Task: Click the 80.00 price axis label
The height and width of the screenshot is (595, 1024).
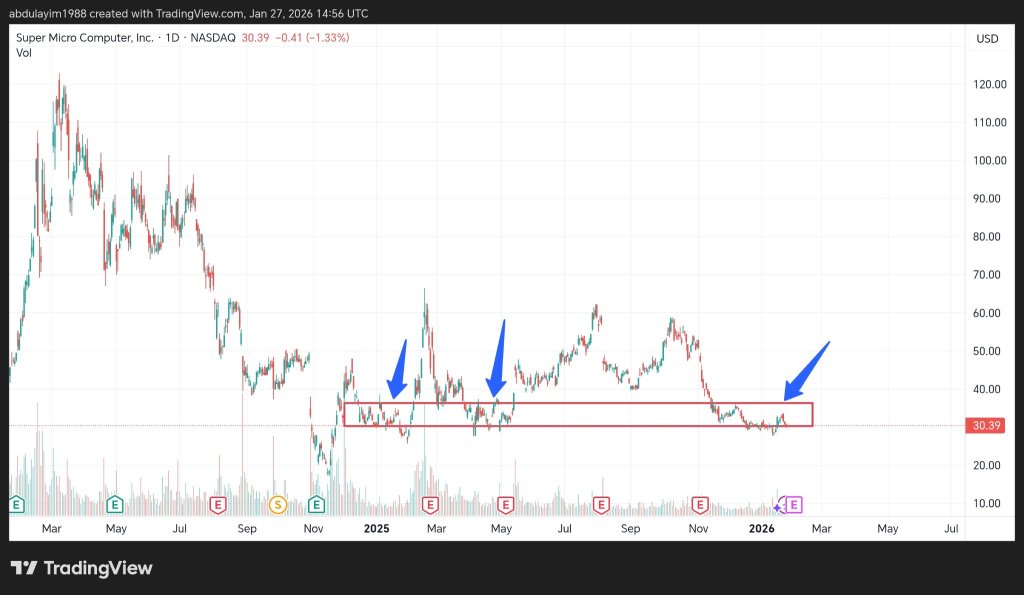Action: tap(986, 236)
